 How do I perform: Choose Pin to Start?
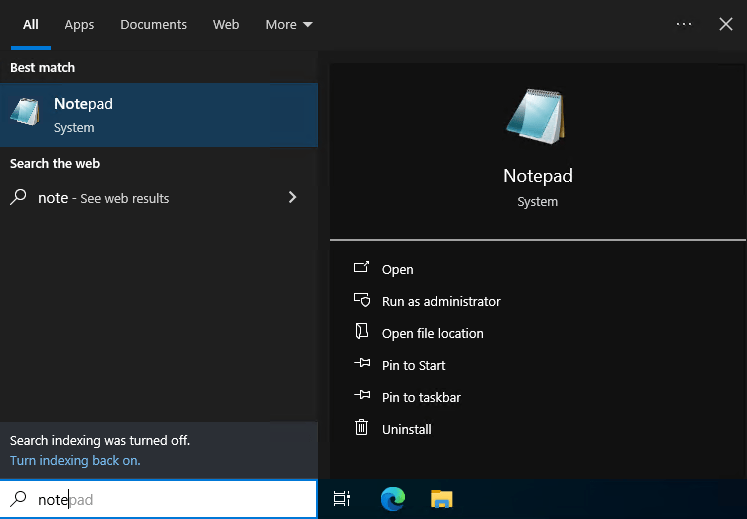click(414, 365)
